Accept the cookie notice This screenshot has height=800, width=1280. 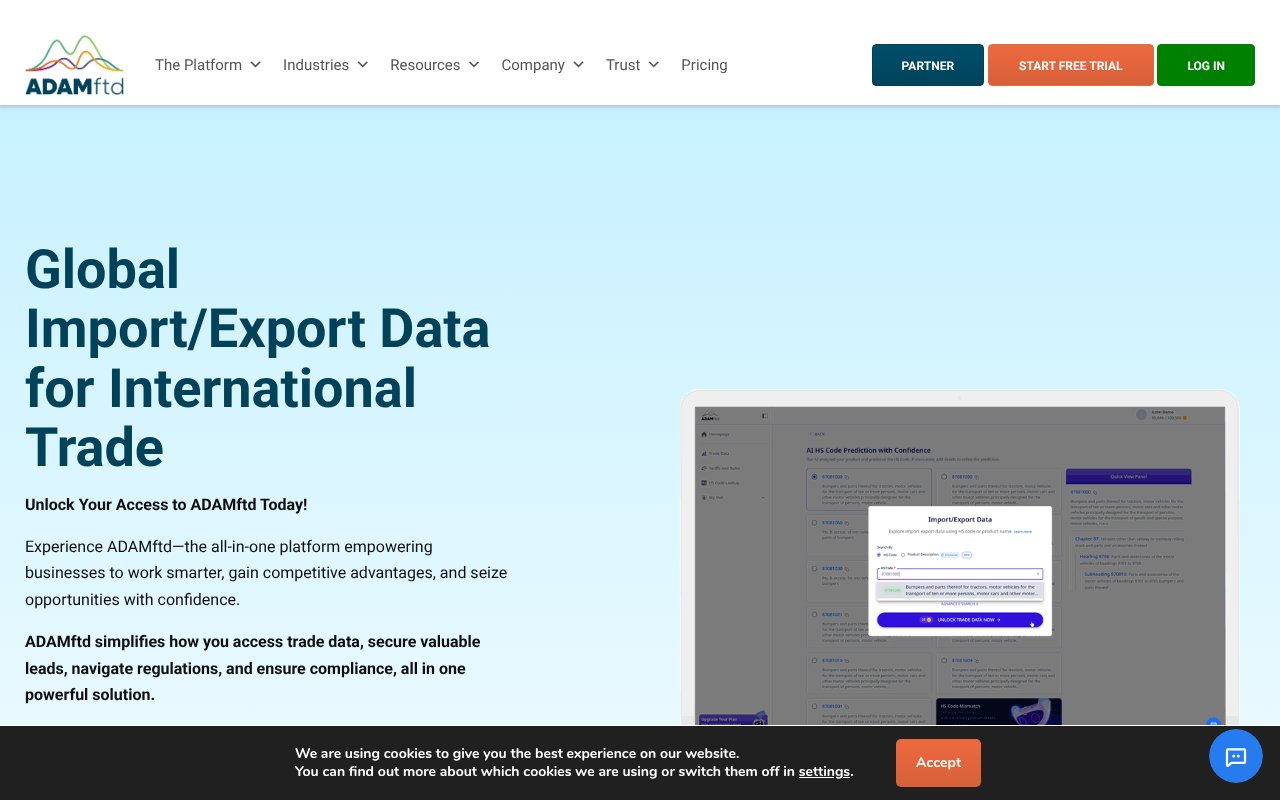[x=938, y=762]
